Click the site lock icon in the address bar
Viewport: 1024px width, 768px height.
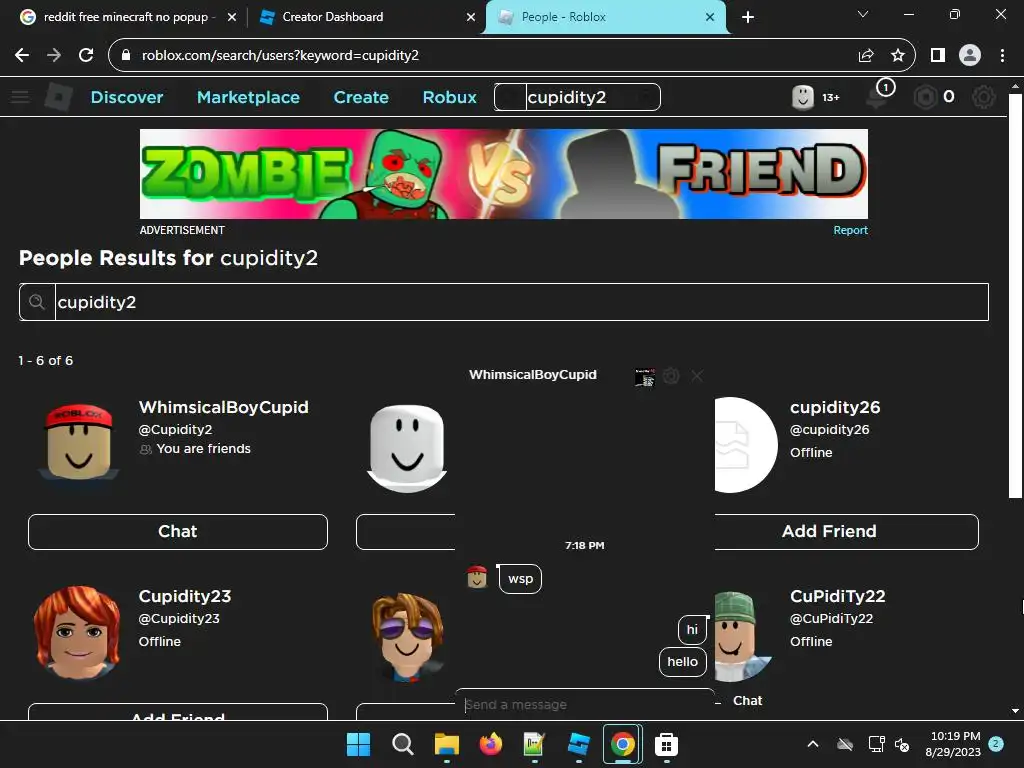[126, 56]
